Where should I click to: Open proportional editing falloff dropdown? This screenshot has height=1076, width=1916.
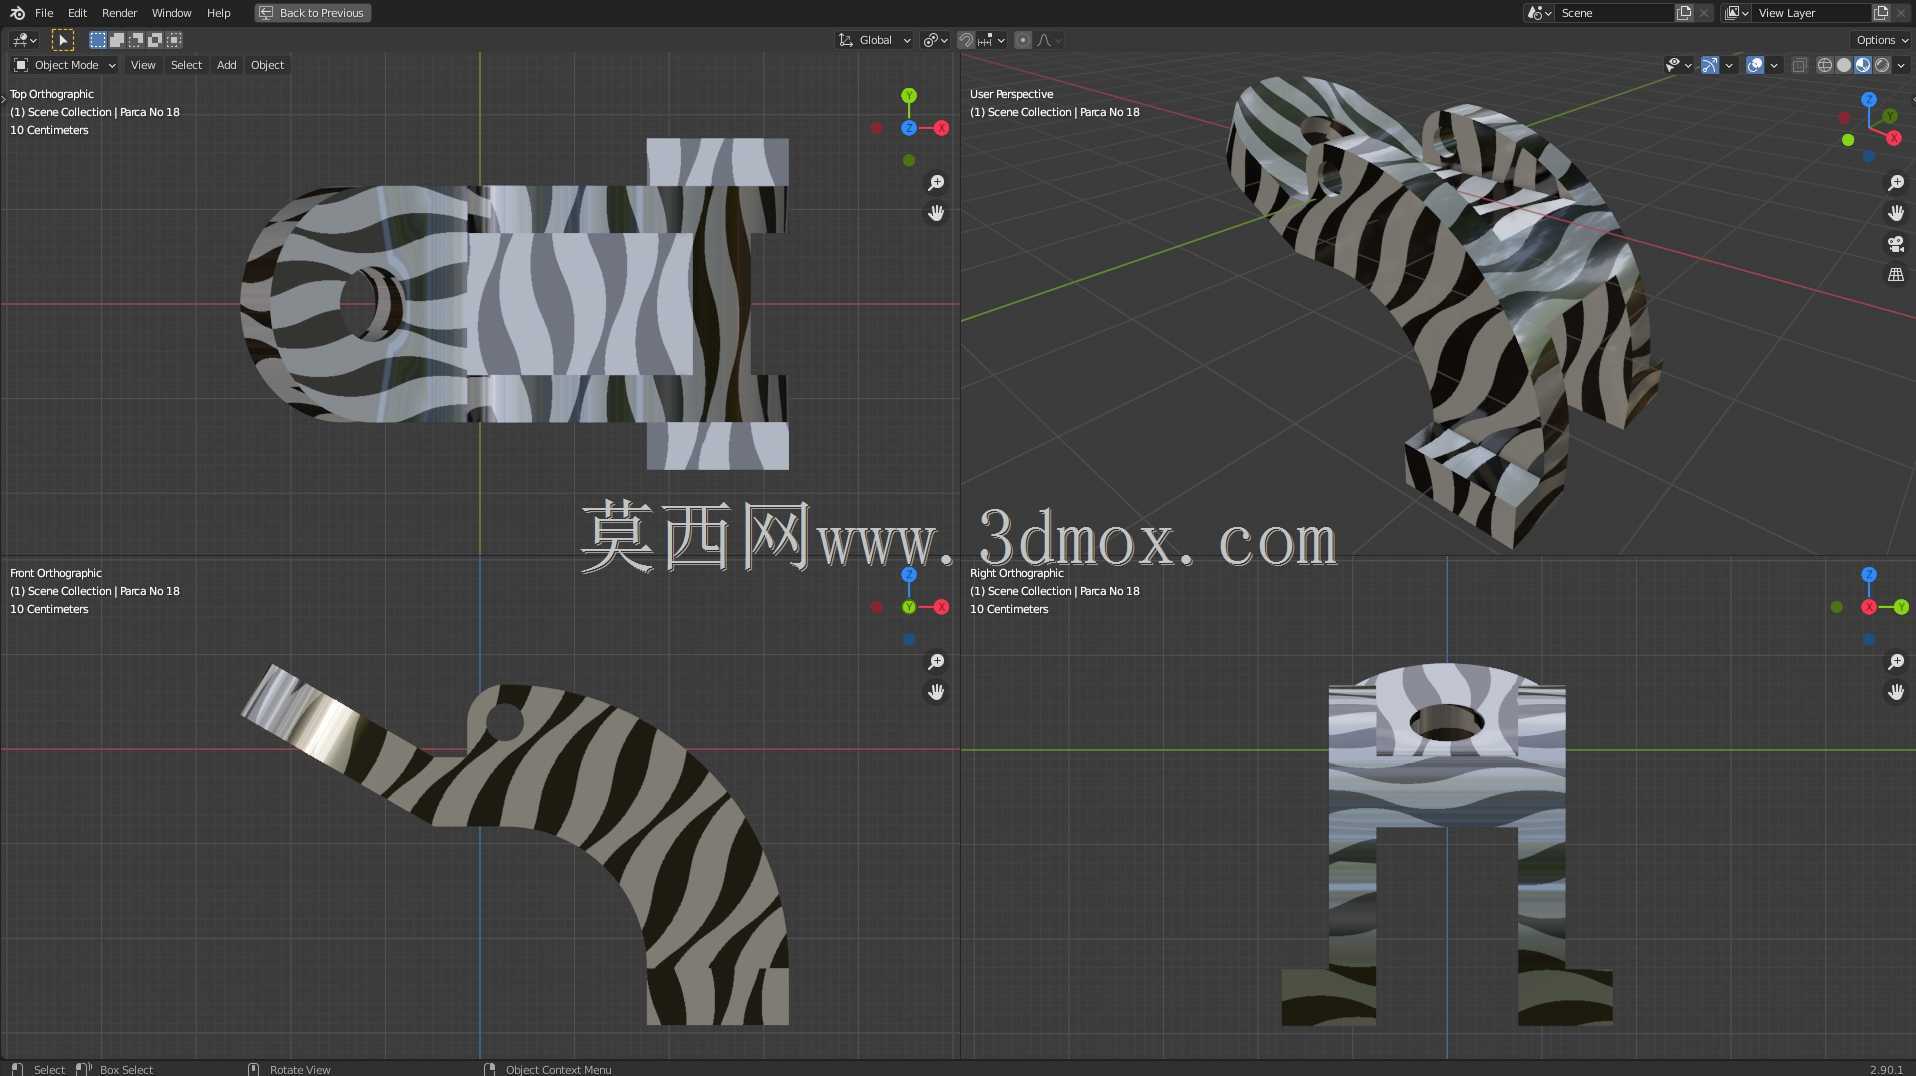pos(1049,40)
